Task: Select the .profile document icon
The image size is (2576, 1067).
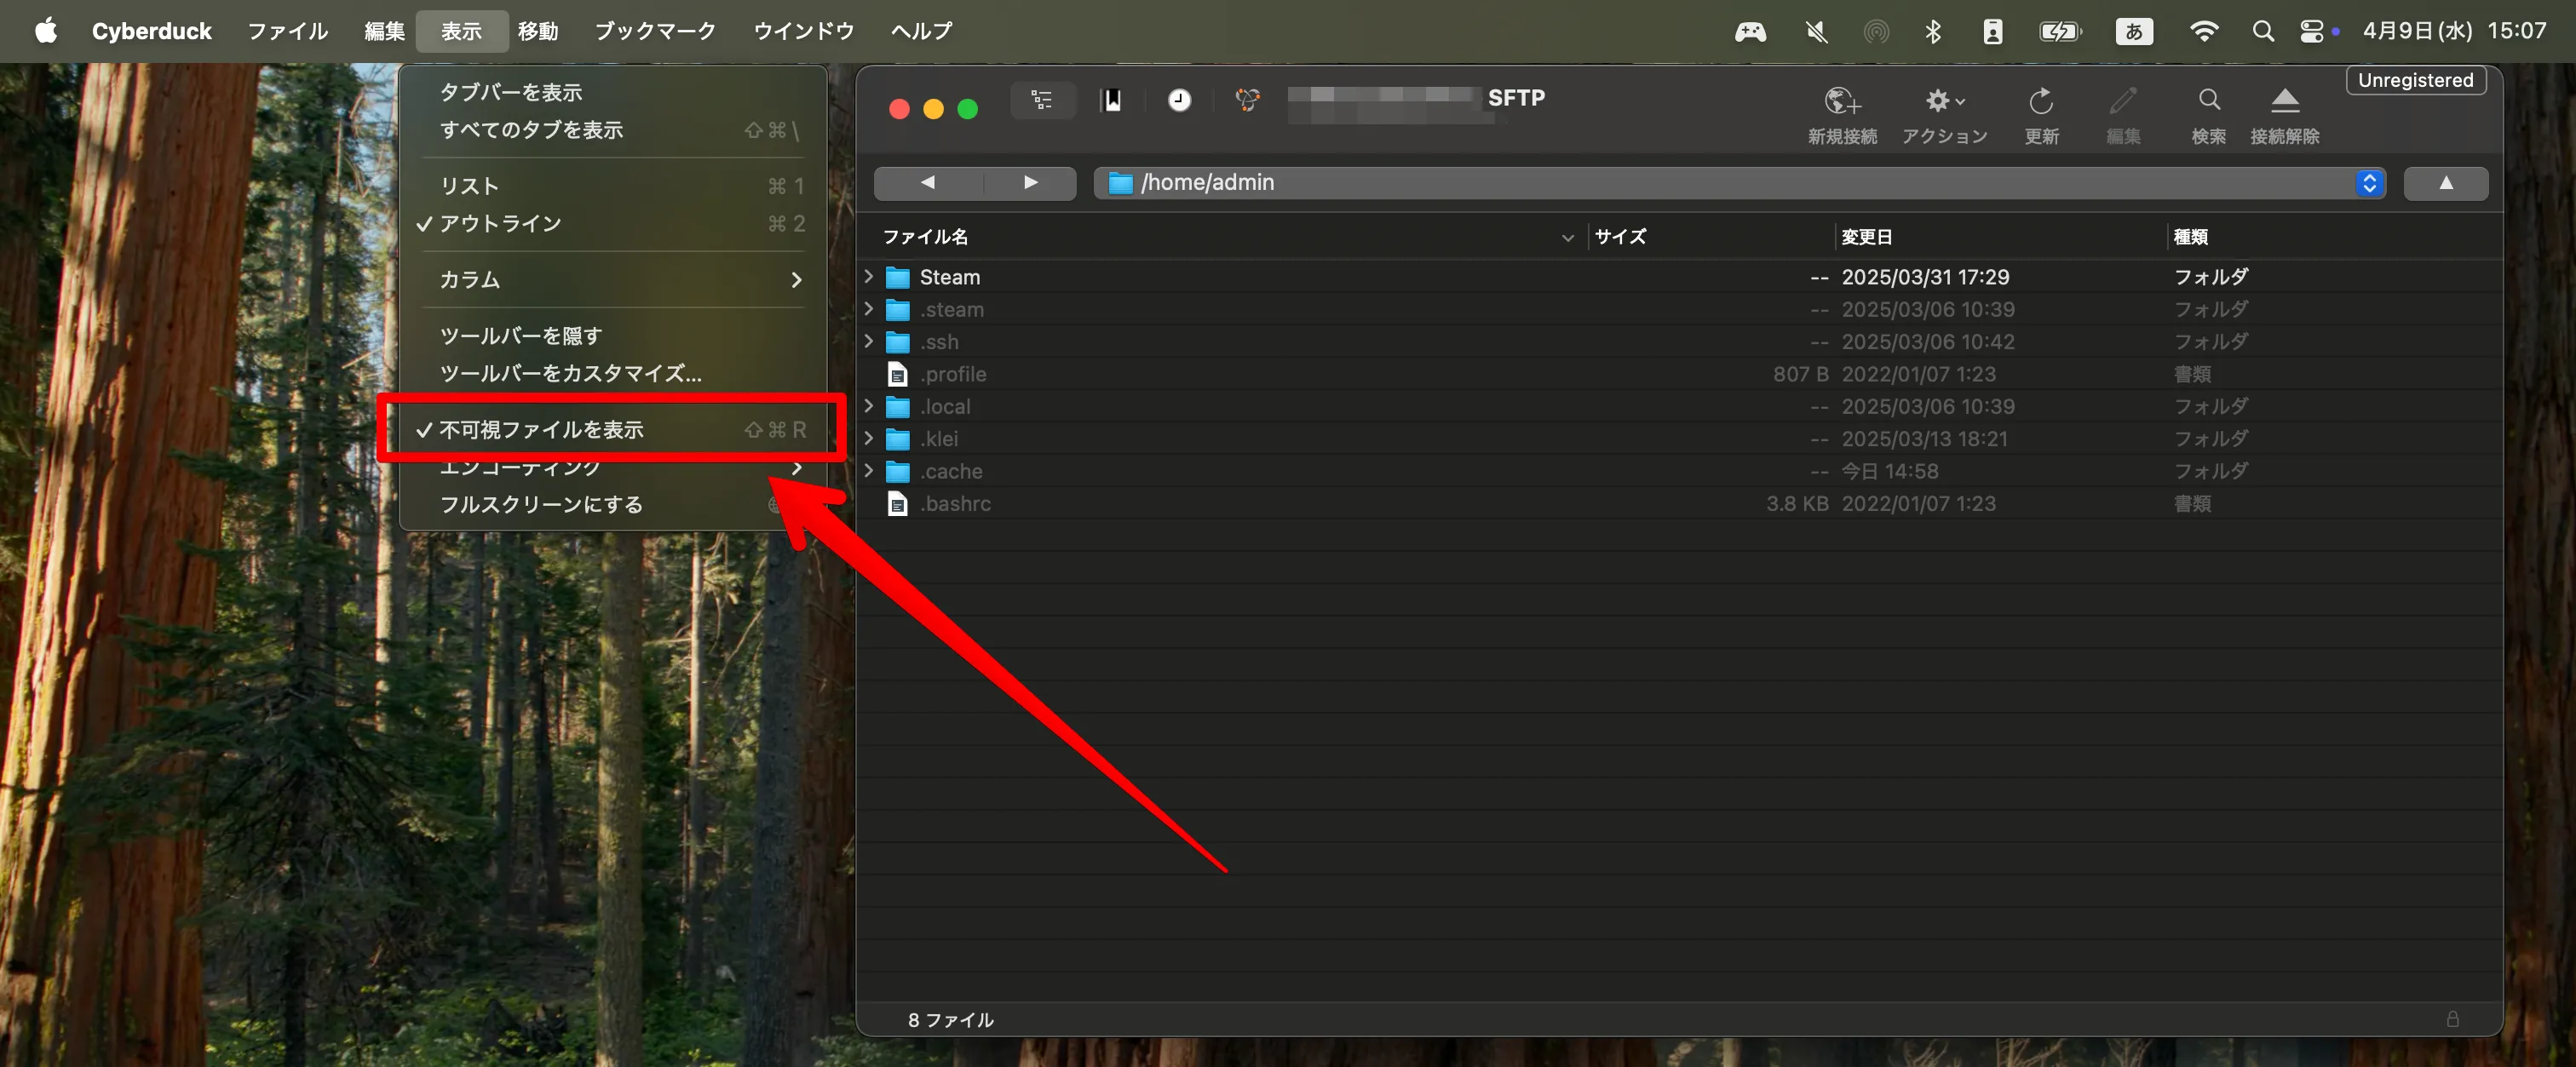Action: point(898,374)
